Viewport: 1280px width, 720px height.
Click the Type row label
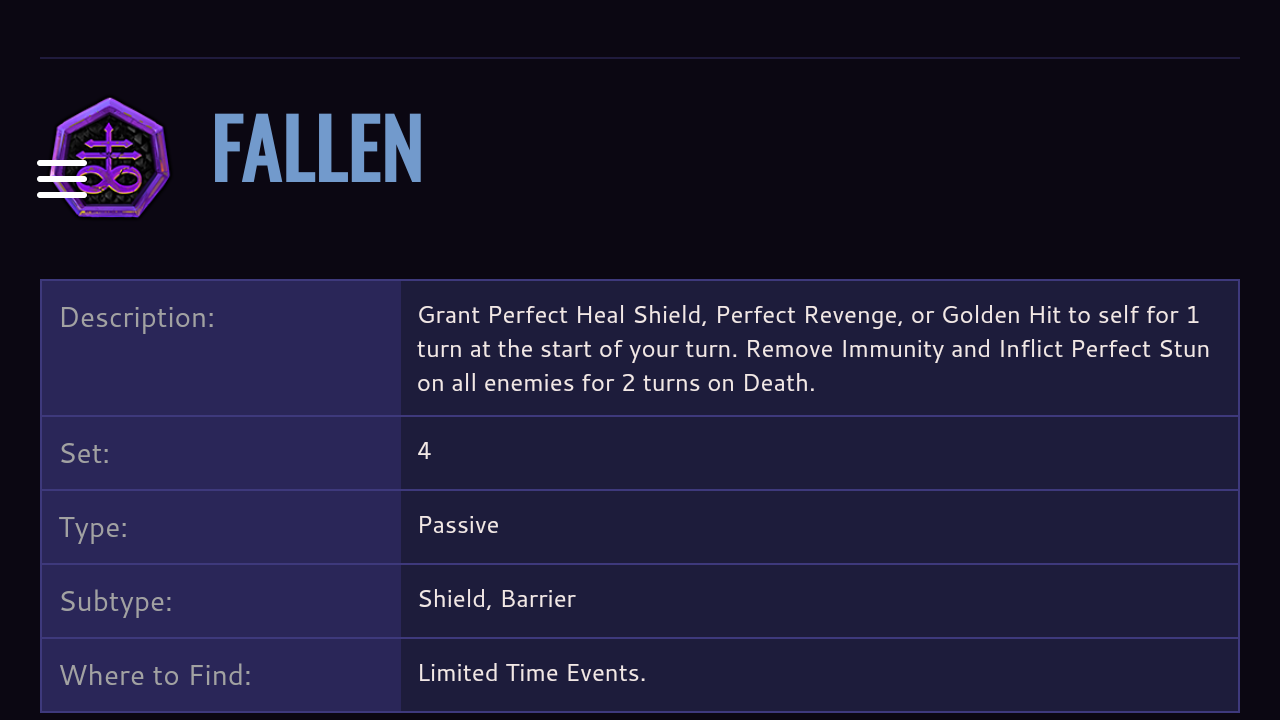[93, 528]
